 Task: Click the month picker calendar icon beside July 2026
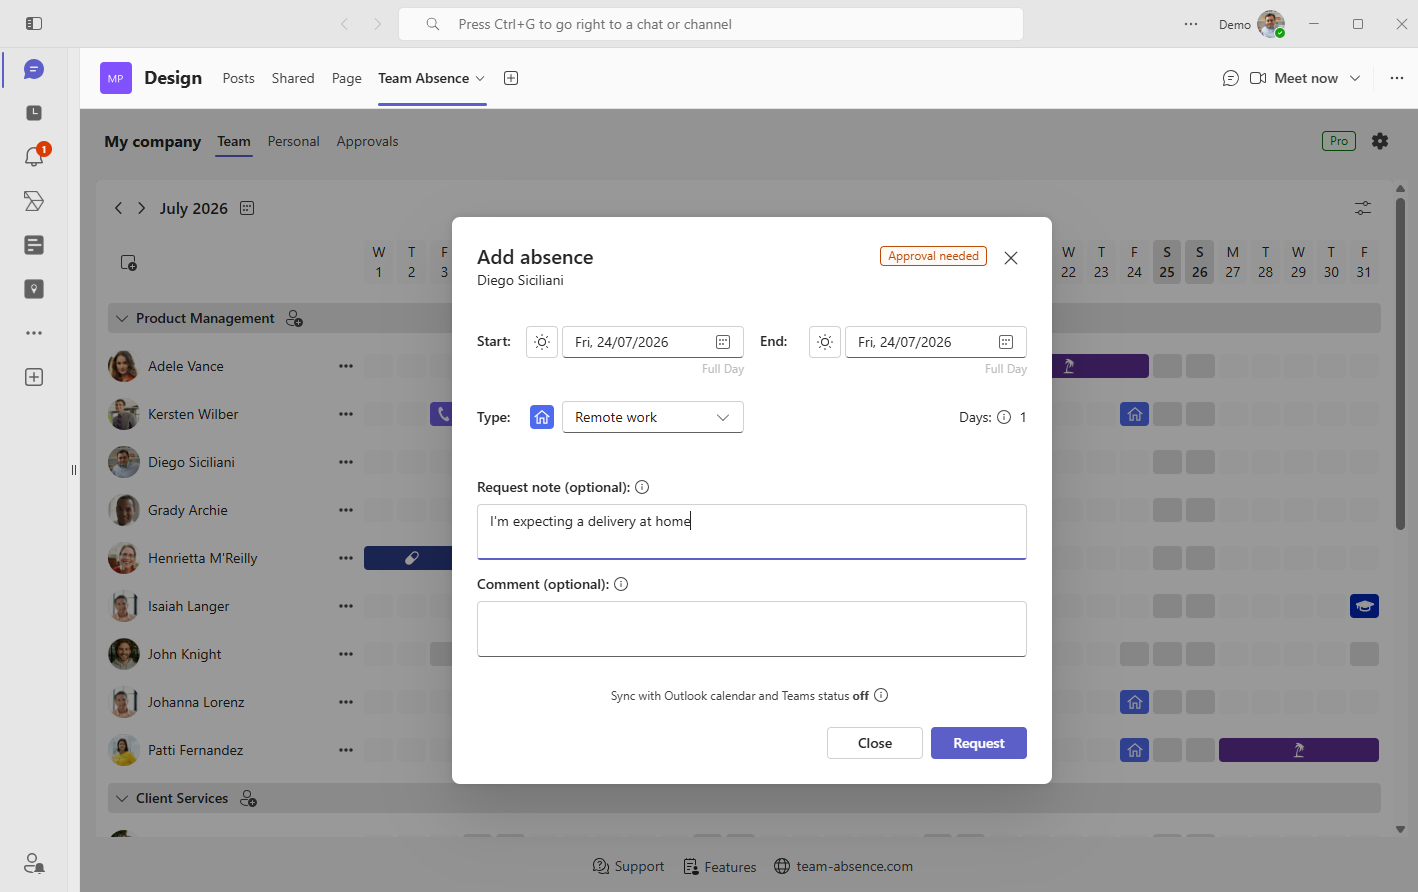pos(247,208)
